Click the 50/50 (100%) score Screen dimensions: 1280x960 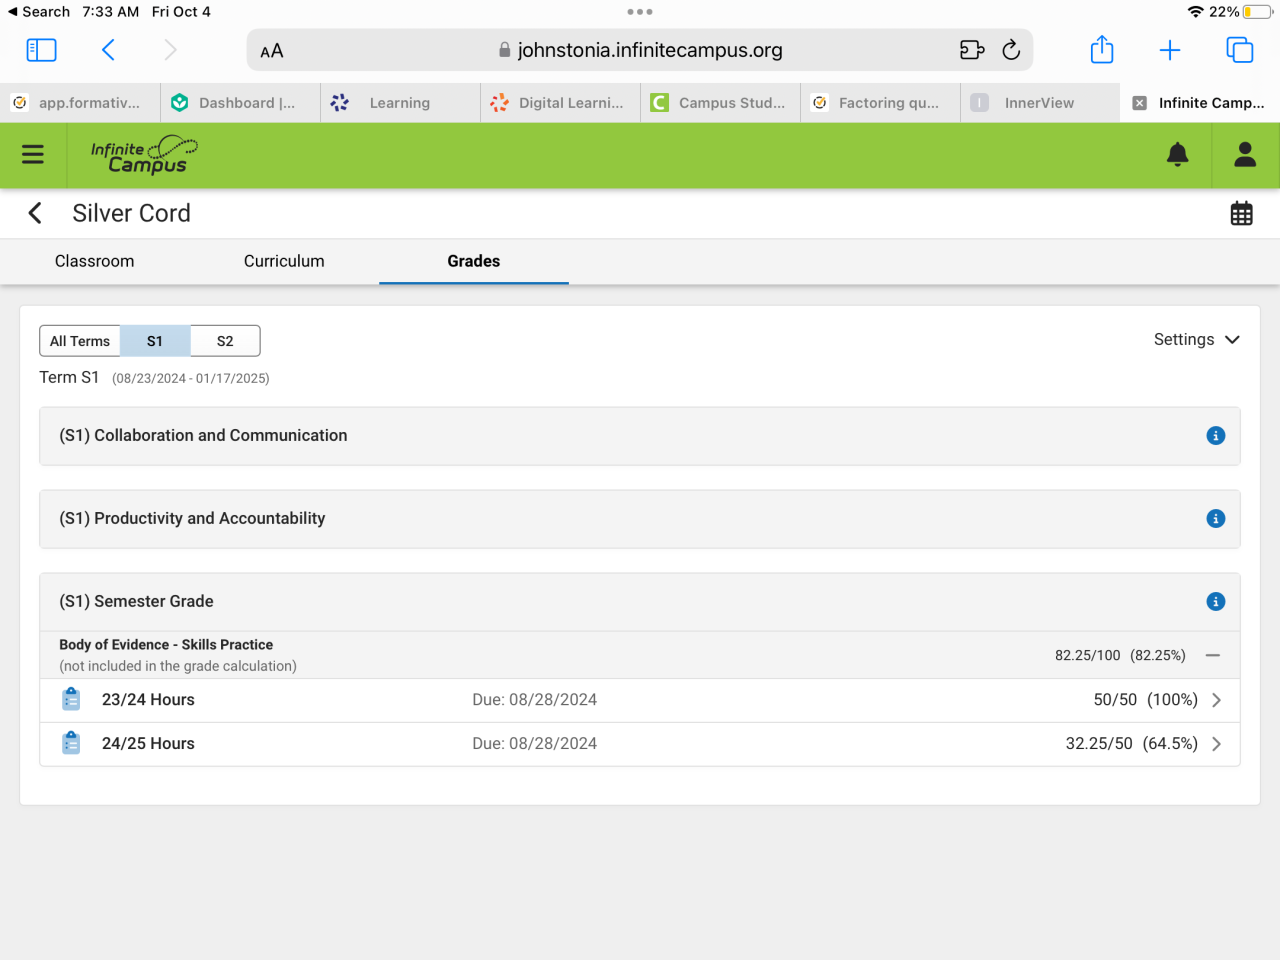click(x=1145, y=700)
